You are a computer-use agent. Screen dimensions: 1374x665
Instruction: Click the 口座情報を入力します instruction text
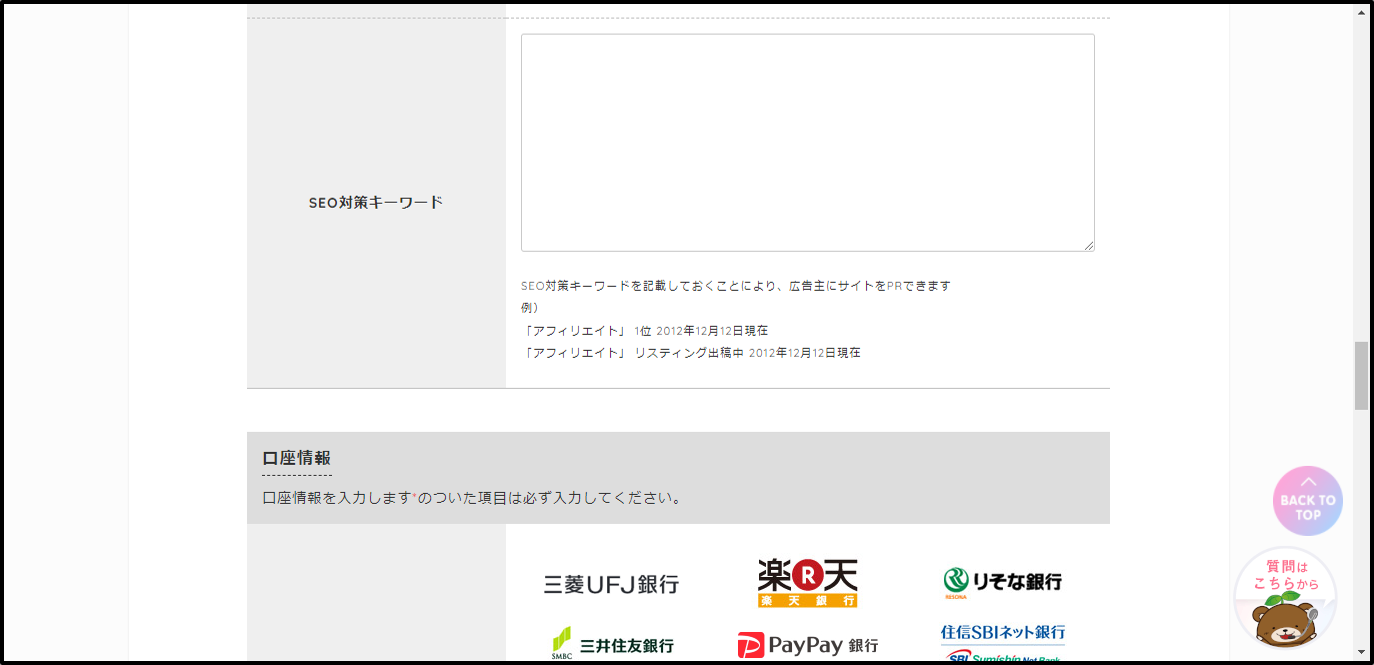click(471, 497)
